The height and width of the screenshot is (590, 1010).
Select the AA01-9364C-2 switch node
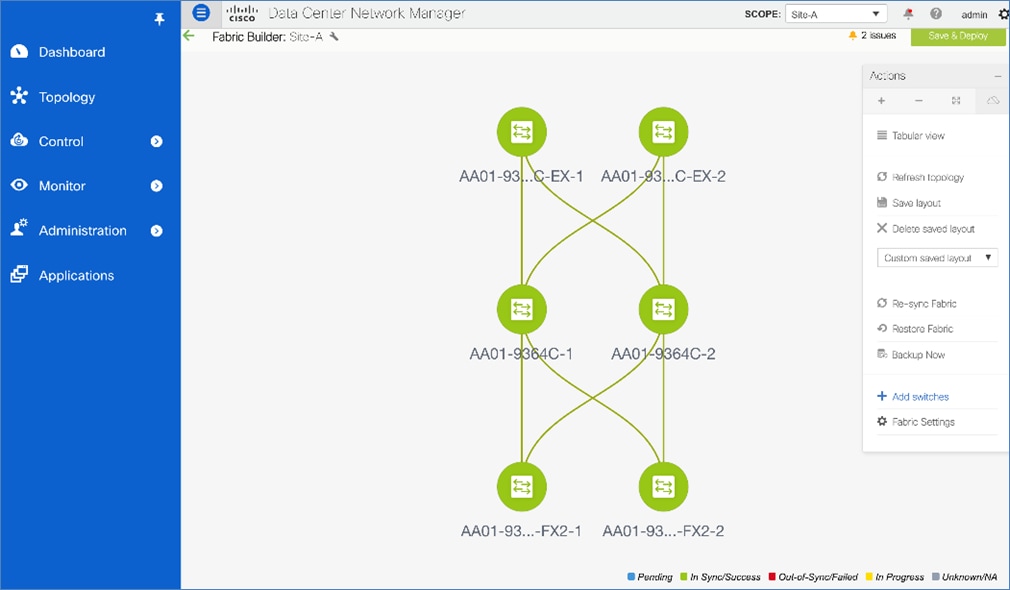[663, 310]
